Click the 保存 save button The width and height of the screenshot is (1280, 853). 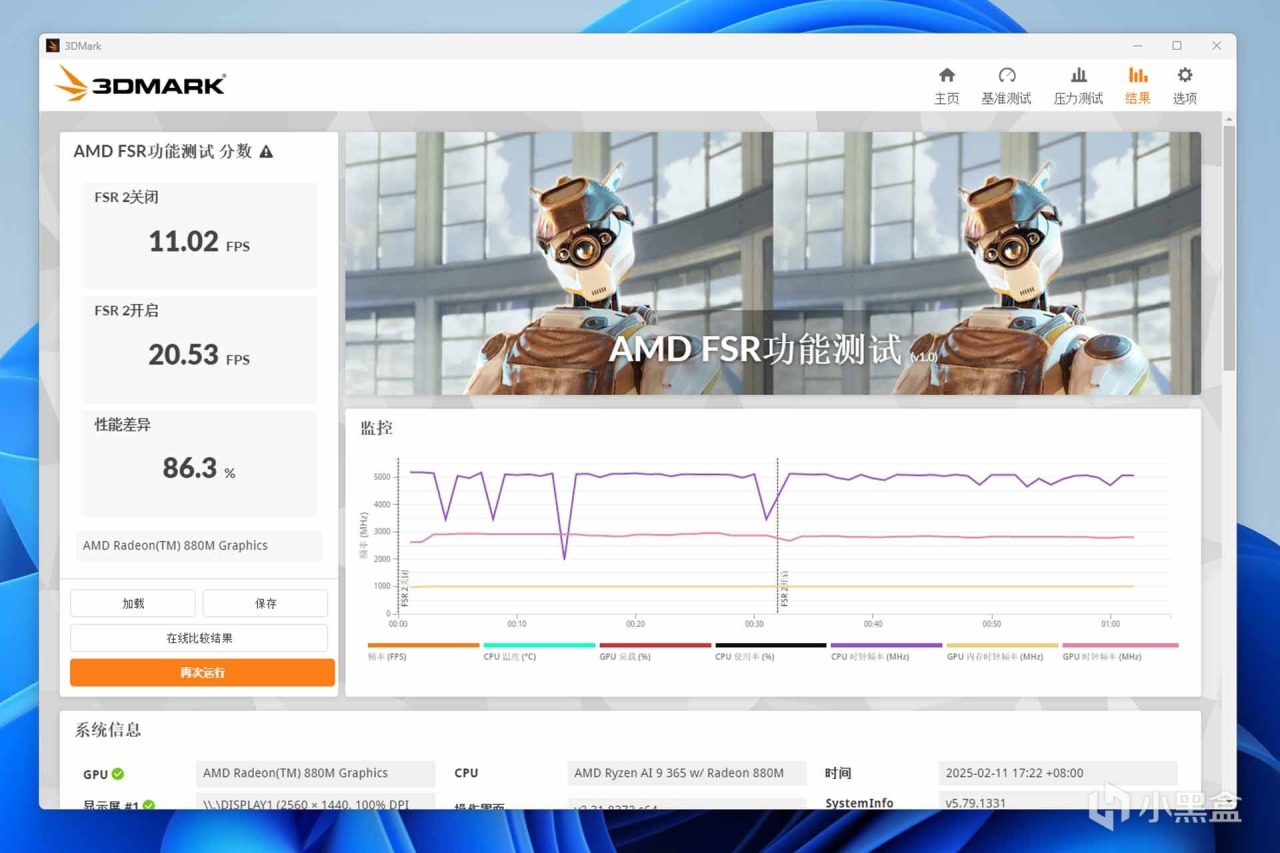(x=265, y=603)
